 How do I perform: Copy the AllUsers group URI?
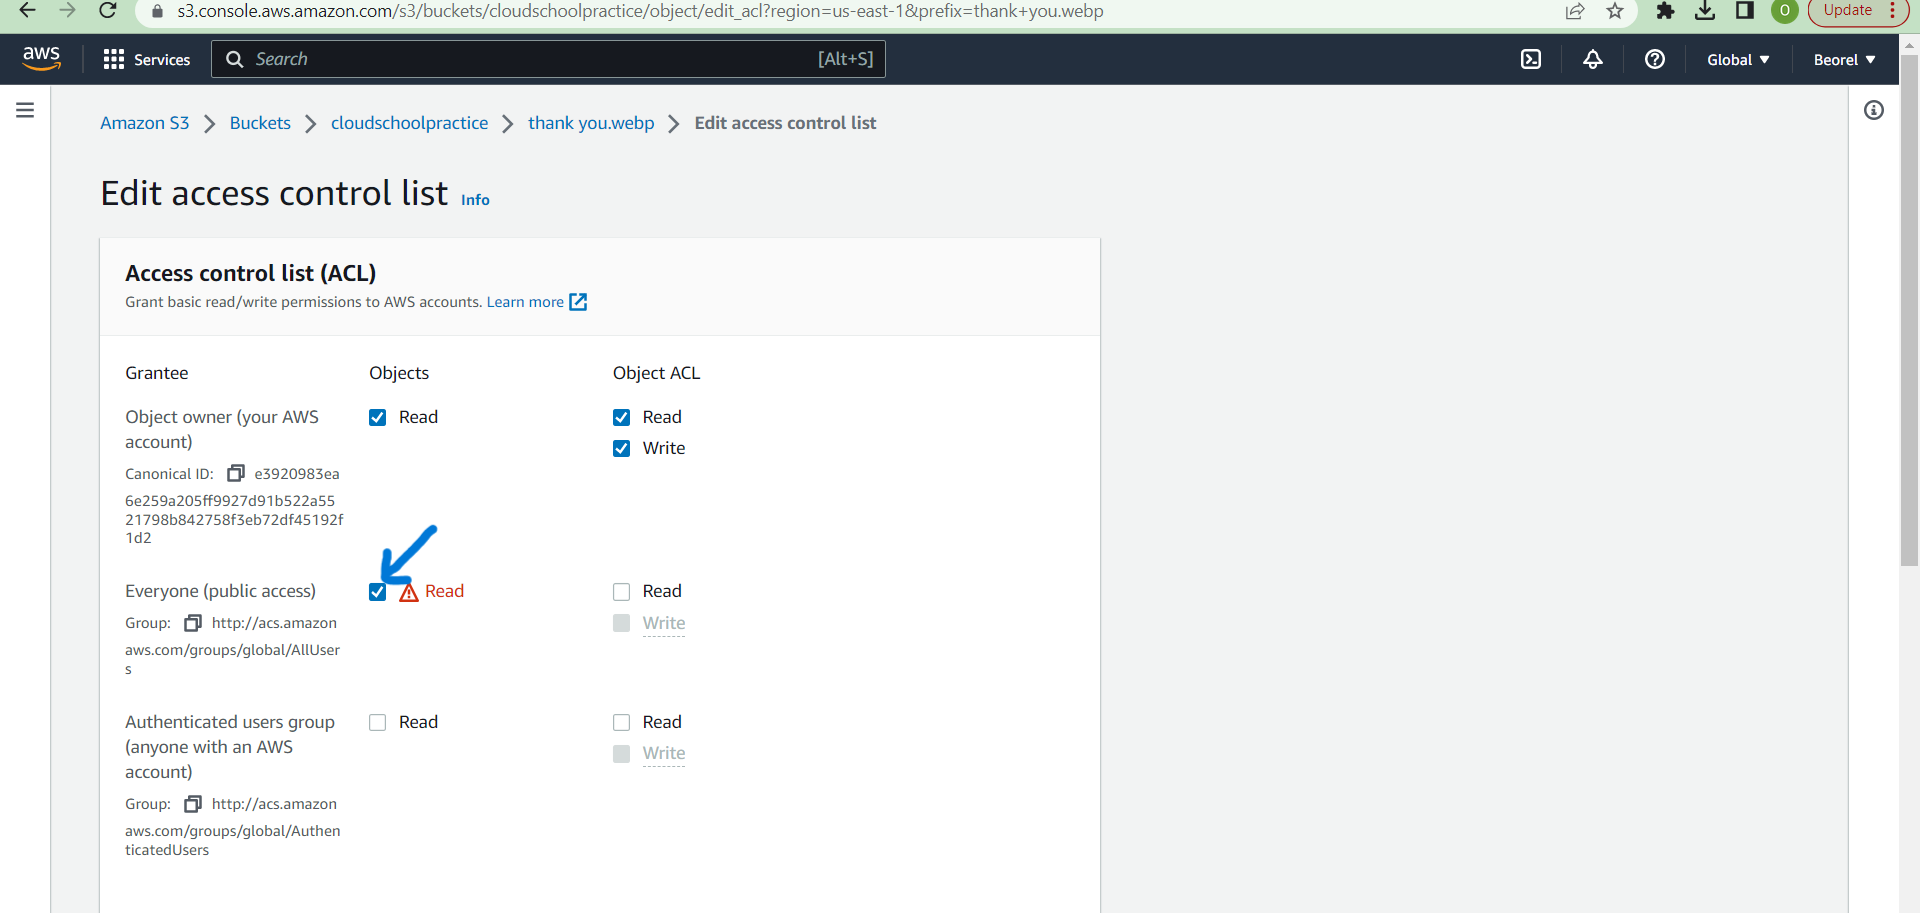click(x=193, y=623)
